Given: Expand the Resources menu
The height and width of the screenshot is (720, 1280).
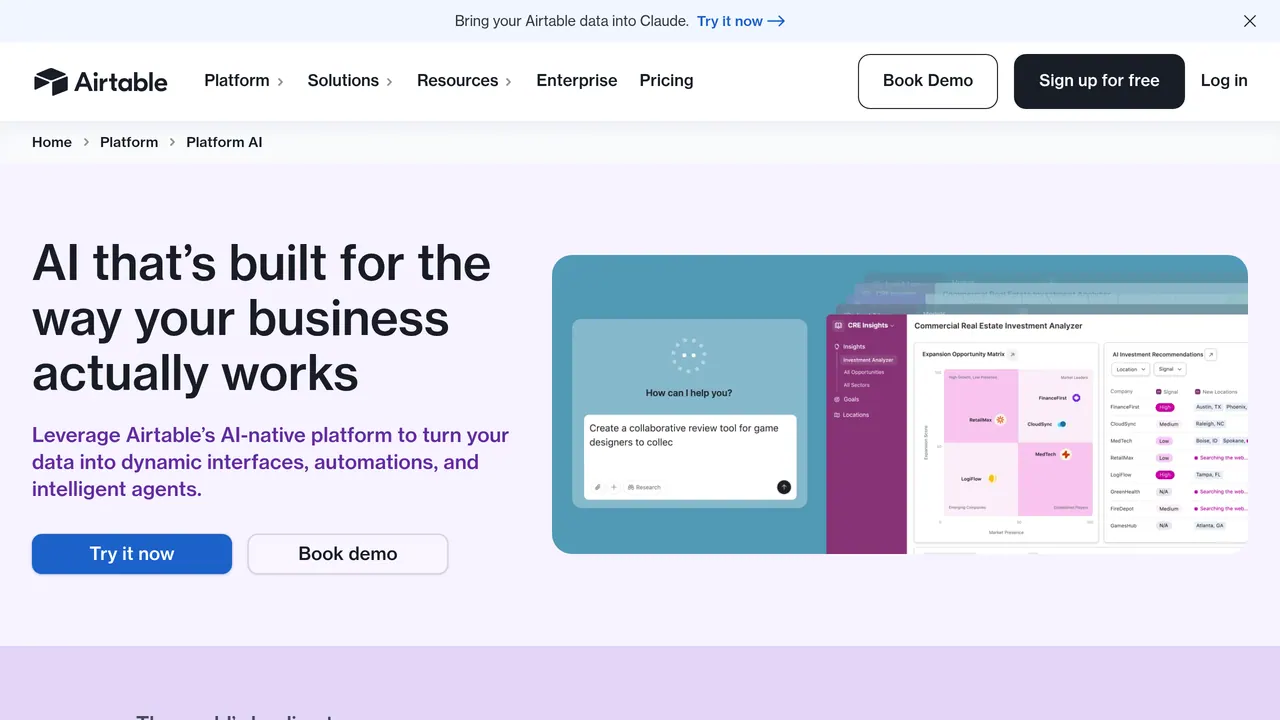Looking at the screenshot, I should (464, 81).
